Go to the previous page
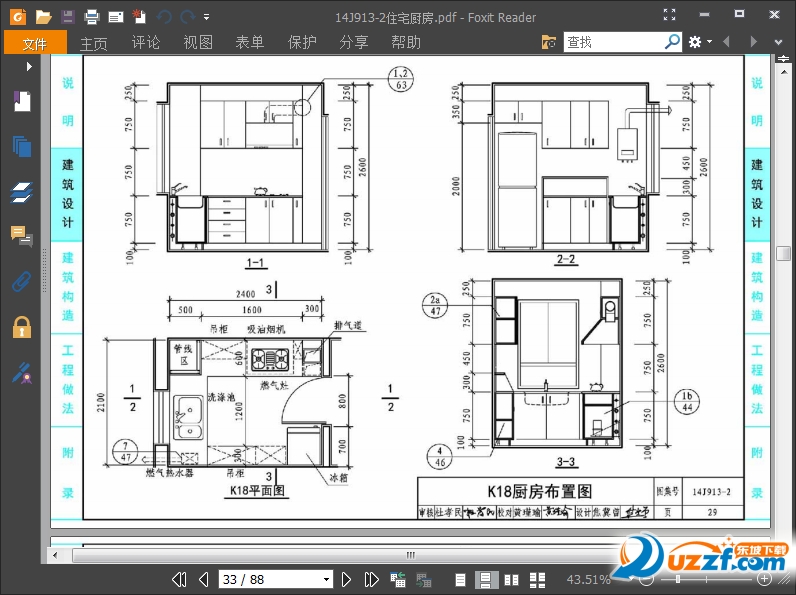The image size is (796, 595). click(204, 579)
